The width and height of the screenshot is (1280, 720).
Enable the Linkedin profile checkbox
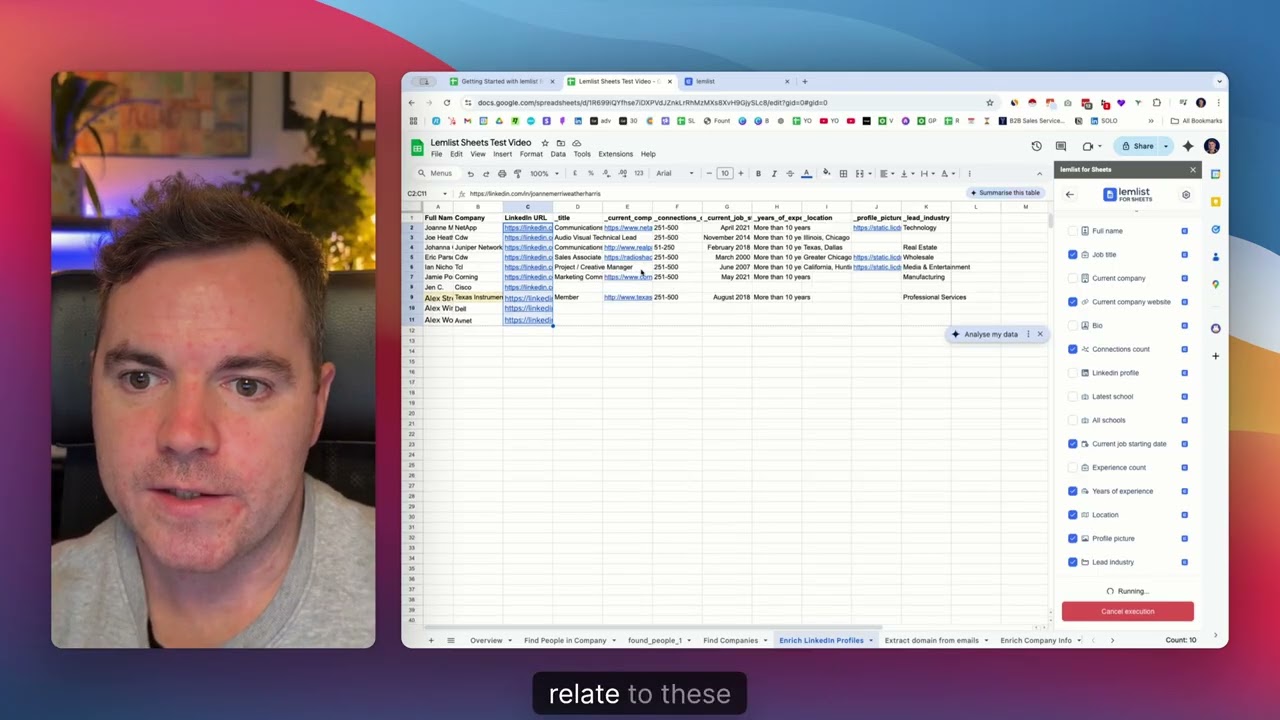coord(1073,373)
